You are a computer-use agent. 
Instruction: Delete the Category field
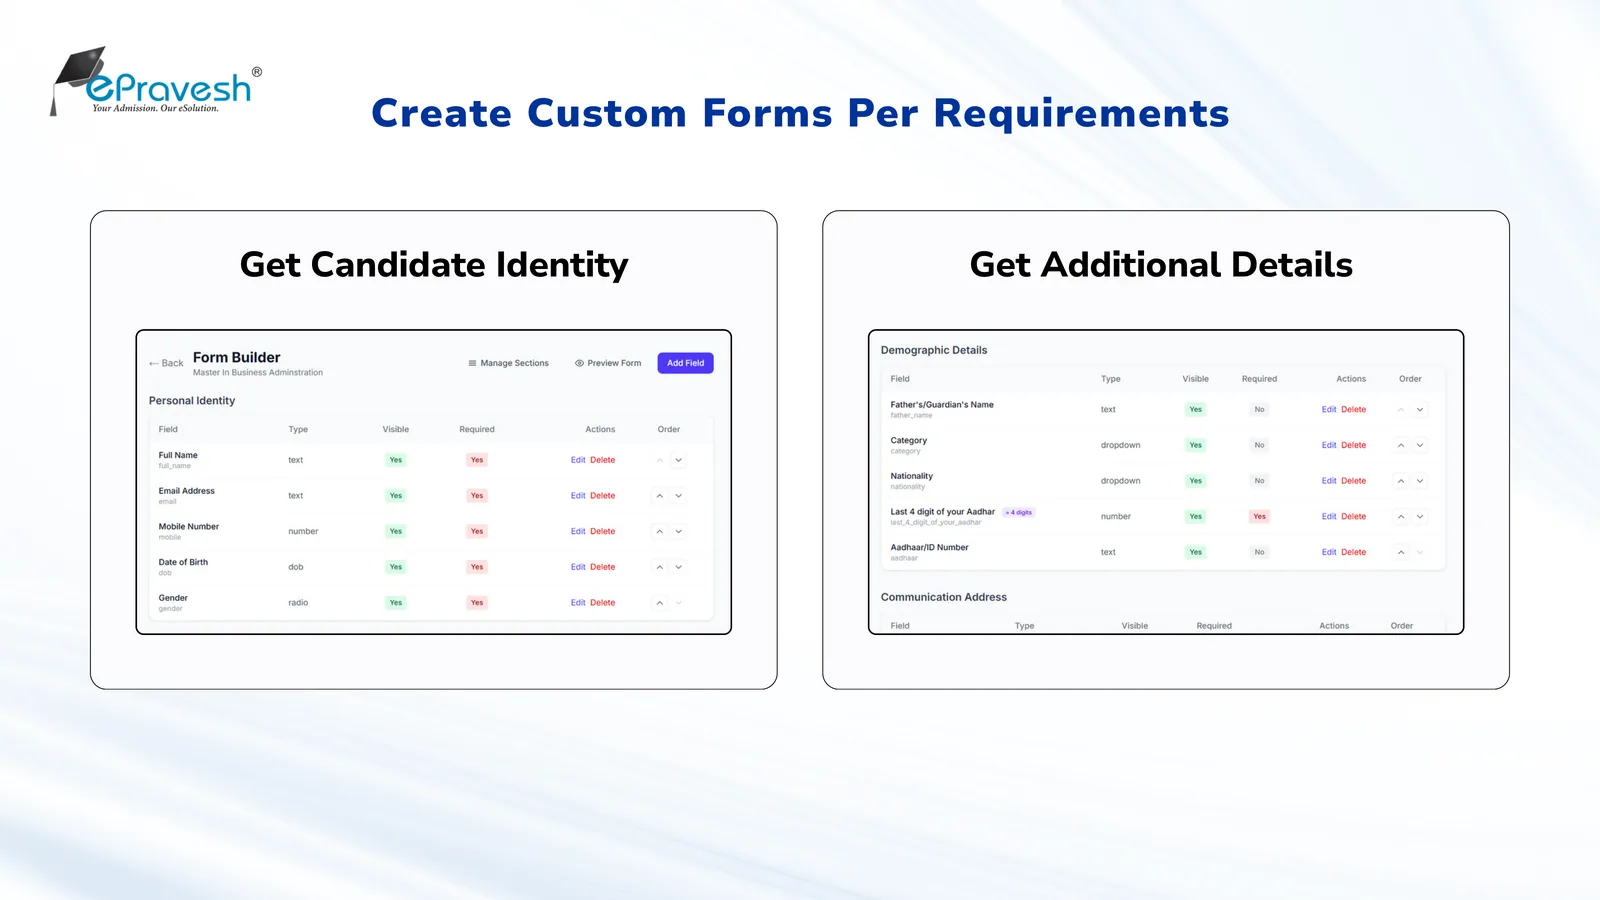coord(1354,445)
